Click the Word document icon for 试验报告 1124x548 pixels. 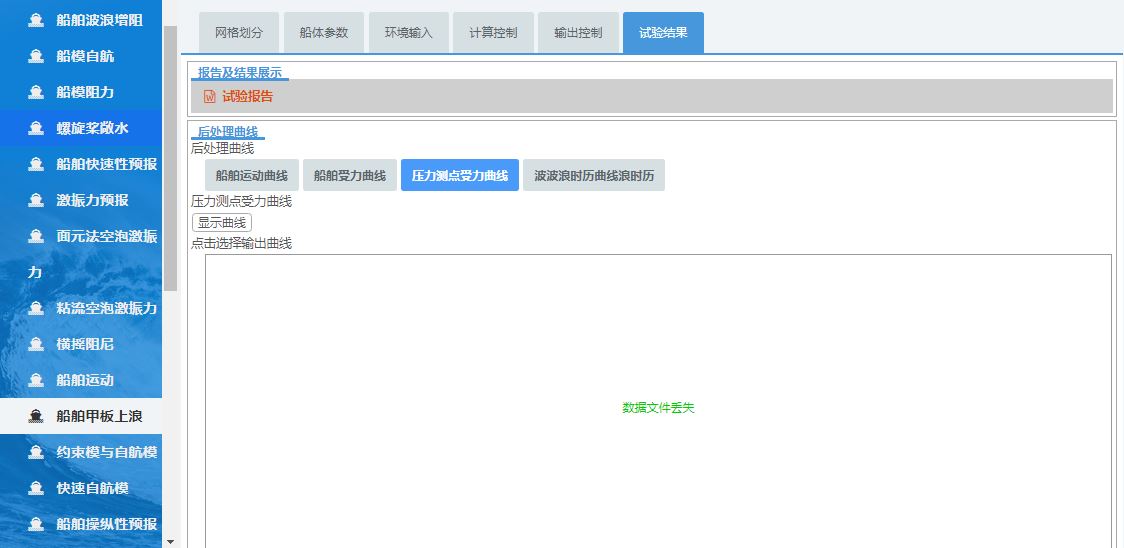coord(210,97)
